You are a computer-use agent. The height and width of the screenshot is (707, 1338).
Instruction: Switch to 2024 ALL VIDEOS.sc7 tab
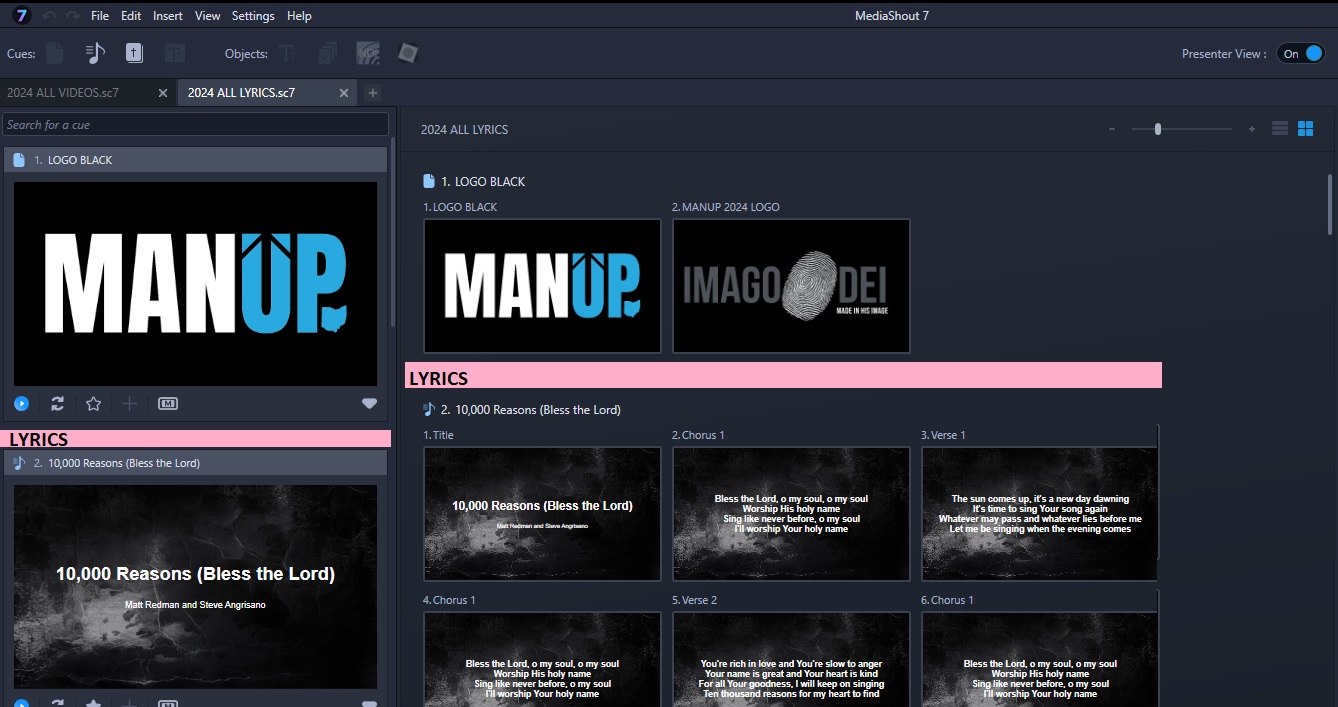(x=64, y=93)
